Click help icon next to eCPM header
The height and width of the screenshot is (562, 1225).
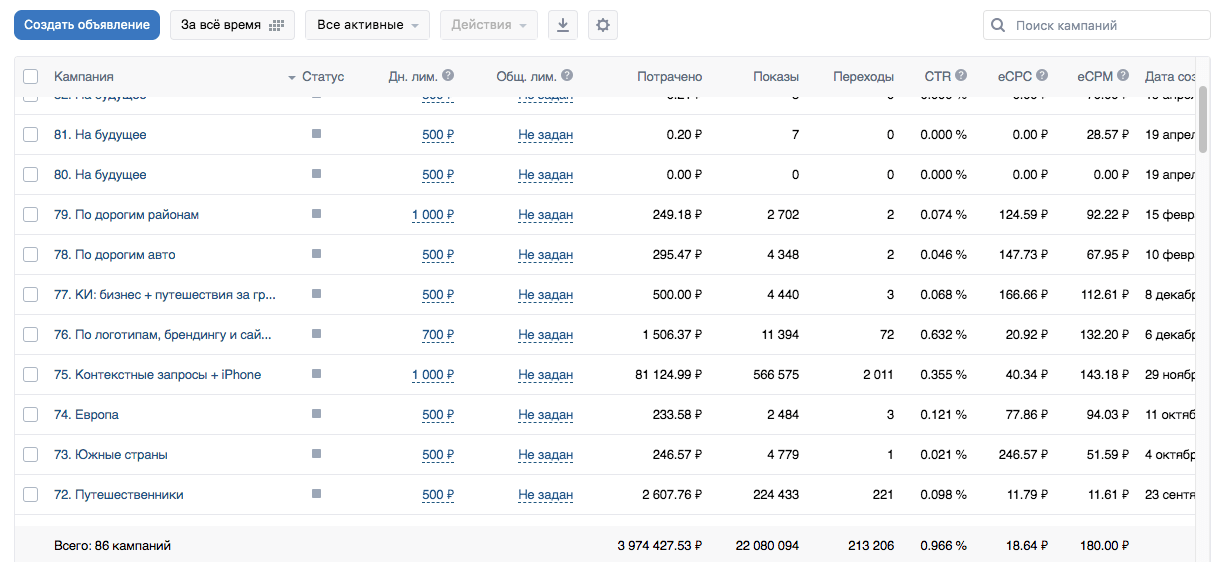[1123, 76]
